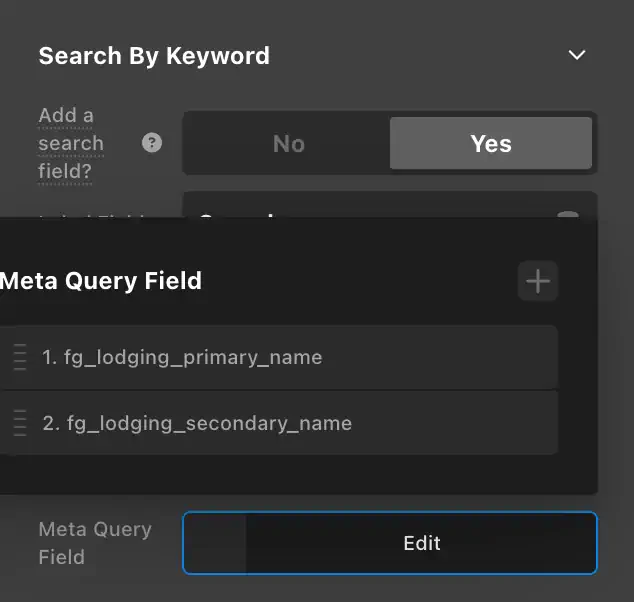The width and height of the screenshot is (634, 602).
Task: Click the Meta Query Field popup heading
Action: point(101,281)
